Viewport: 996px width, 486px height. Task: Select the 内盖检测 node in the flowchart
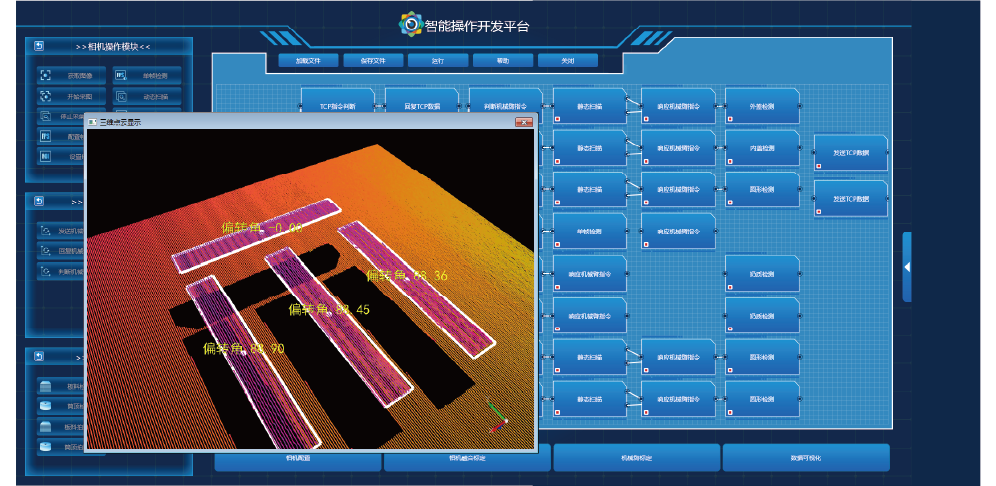tap(761, 148)
